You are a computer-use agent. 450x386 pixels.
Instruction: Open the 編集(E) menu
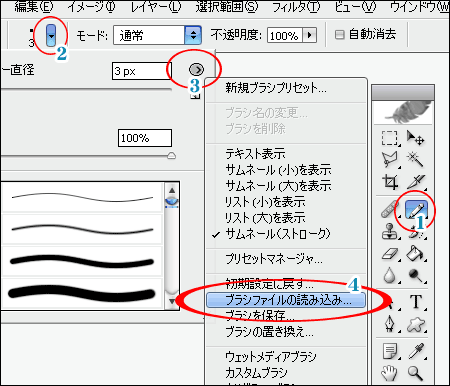(x=34, y=7)
